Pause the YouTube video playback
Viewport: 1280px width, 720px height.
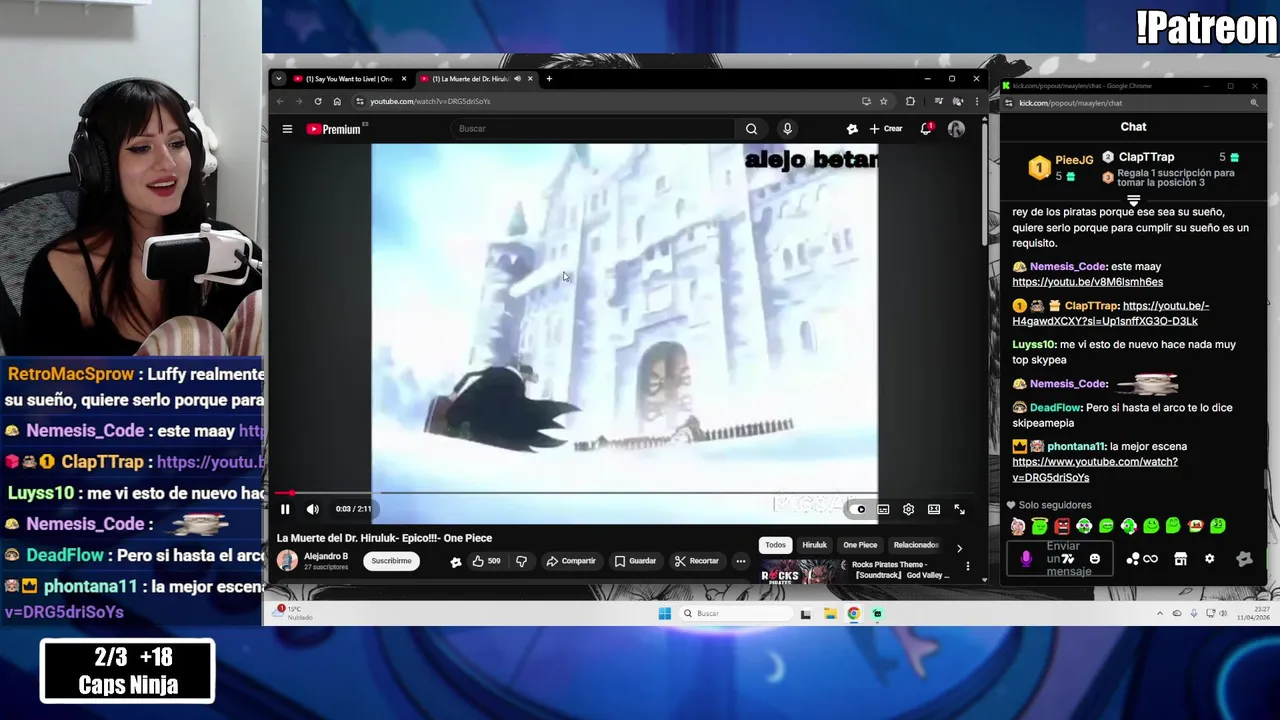pyautogui.click(x=285, y=509)
